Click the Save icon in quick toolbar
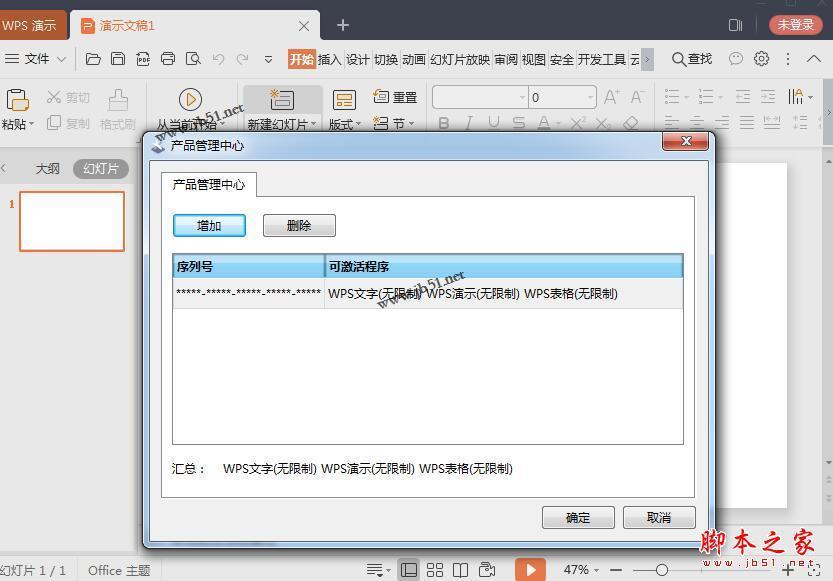This screenshot has width=833, height=581. click(x=118, y=58)
